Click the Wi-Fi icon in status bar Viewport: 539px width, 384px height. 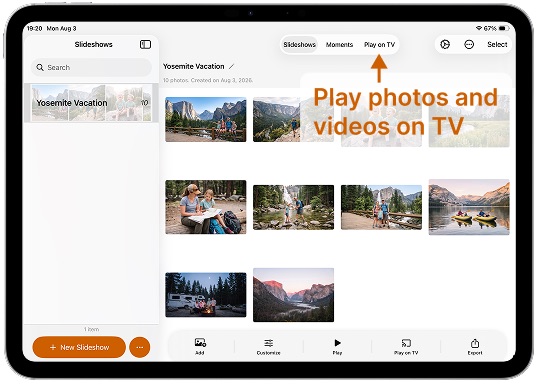pos(478,28)
